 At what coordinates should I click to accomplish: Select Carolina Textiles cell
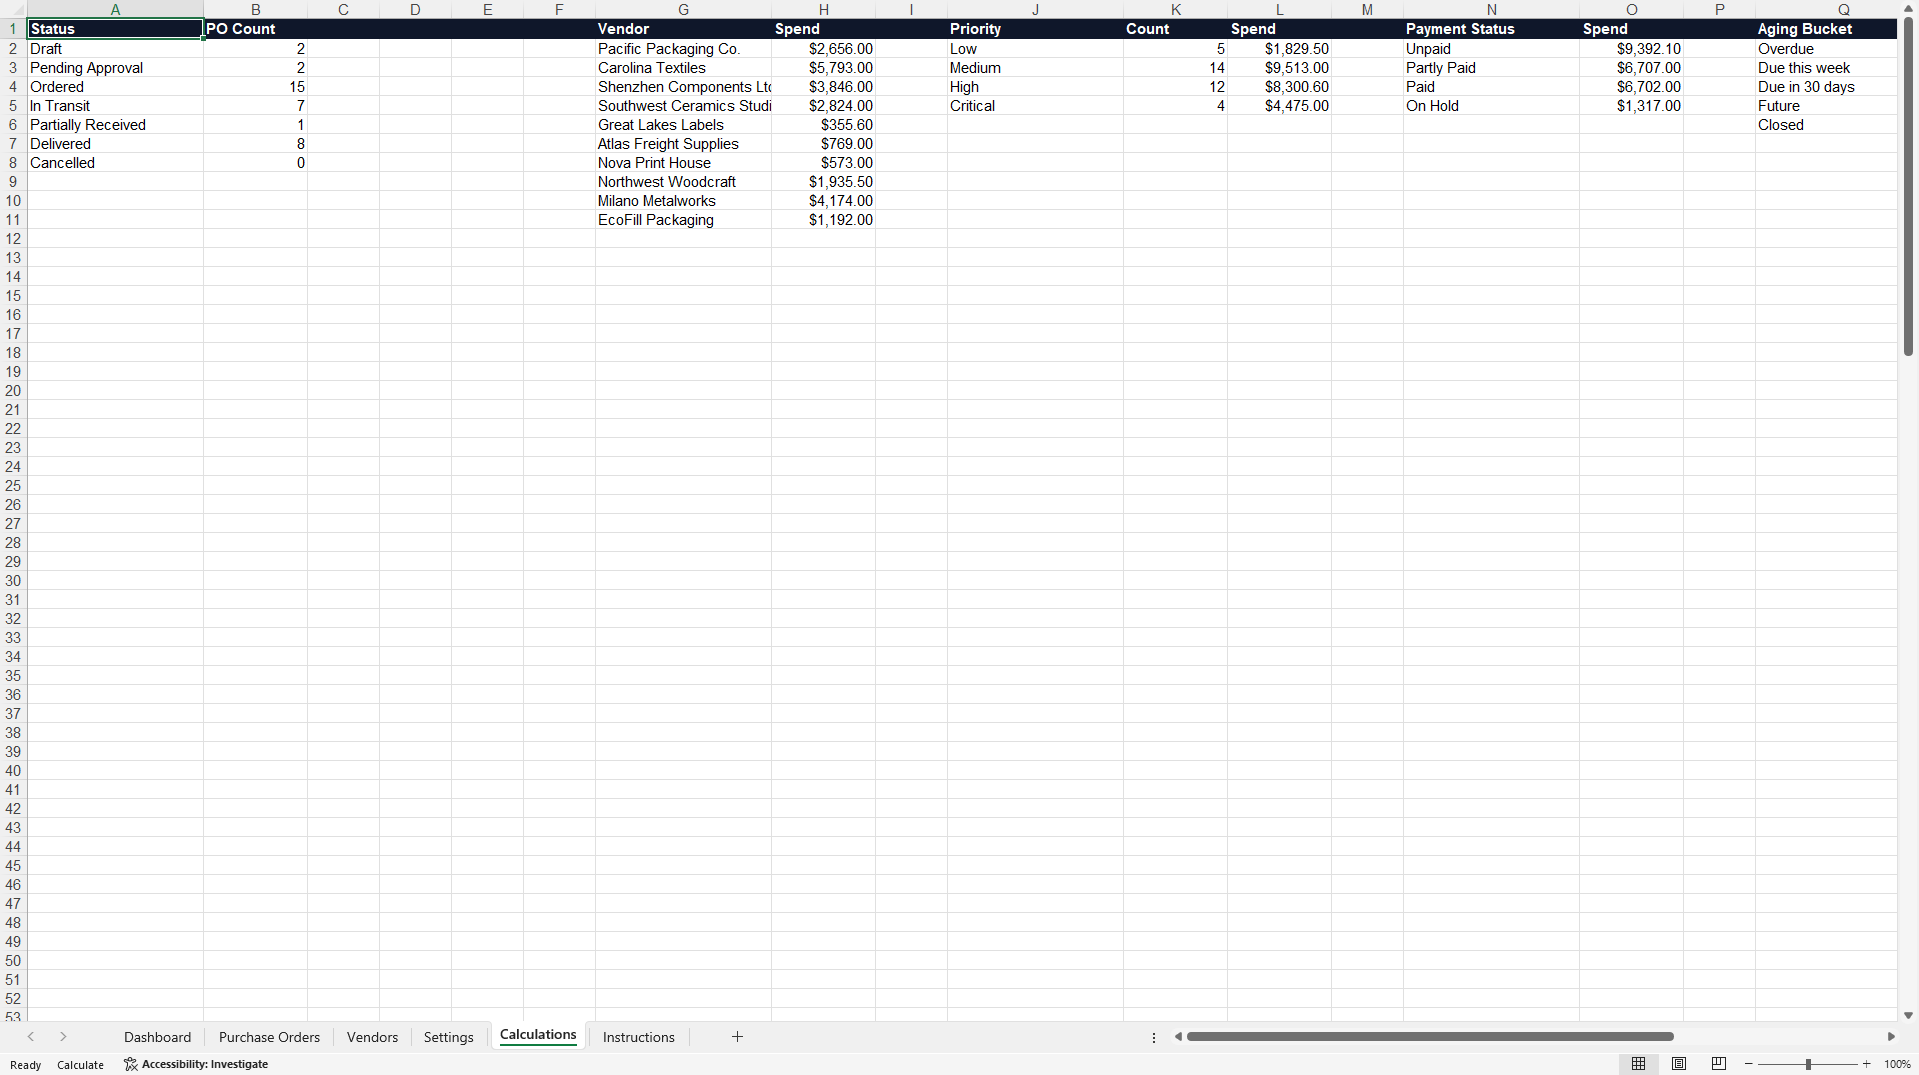tap(683, 68)
